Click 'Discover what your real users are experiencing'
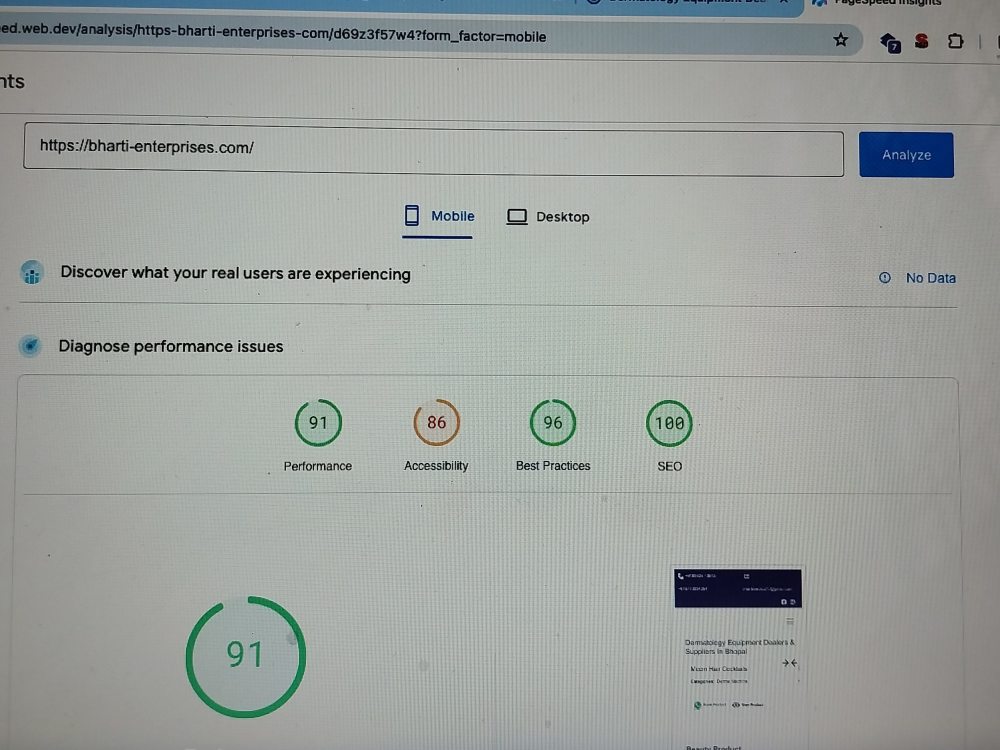The image size is (1000, 750). (235, 273)
